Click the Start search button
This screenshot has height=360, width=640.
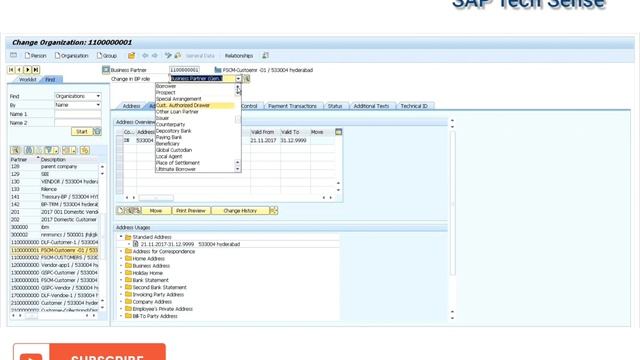[x=82, y=131]
